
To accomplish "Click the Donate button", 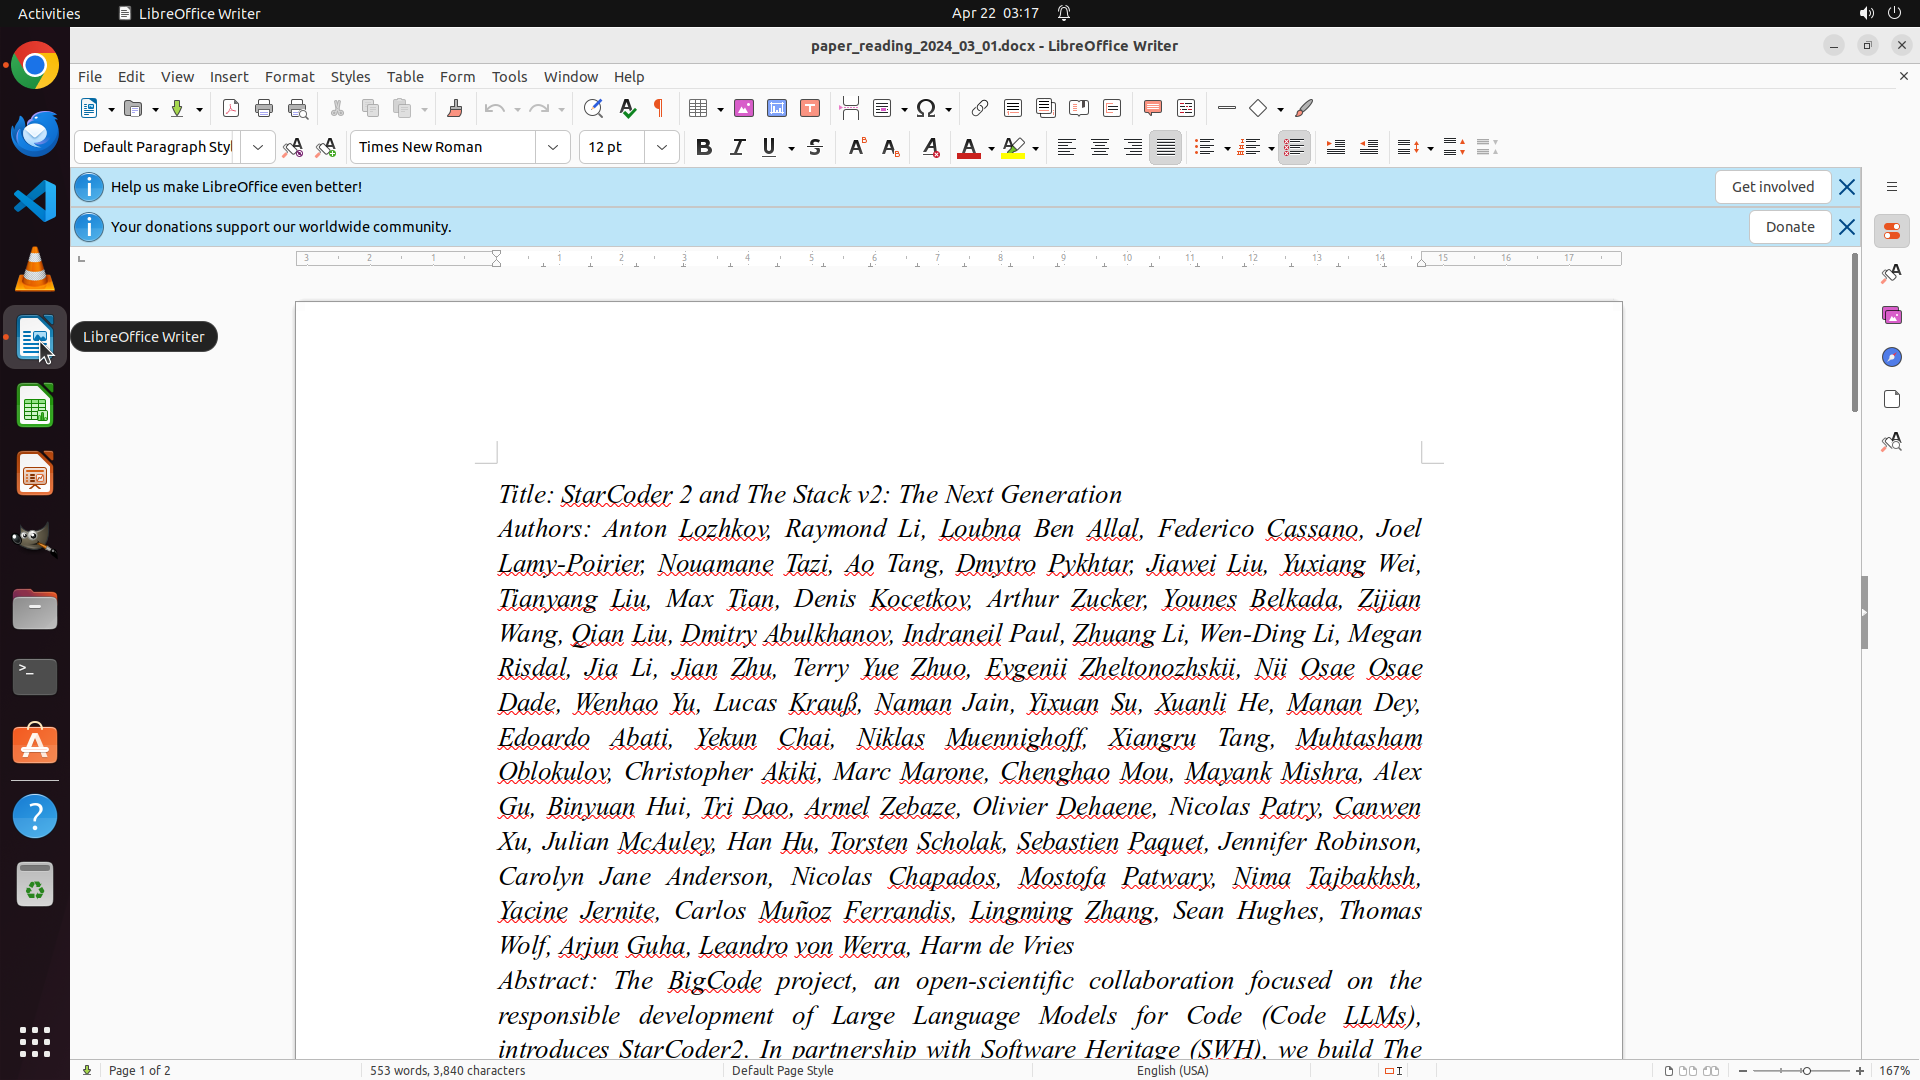I will pos(1789,227).
